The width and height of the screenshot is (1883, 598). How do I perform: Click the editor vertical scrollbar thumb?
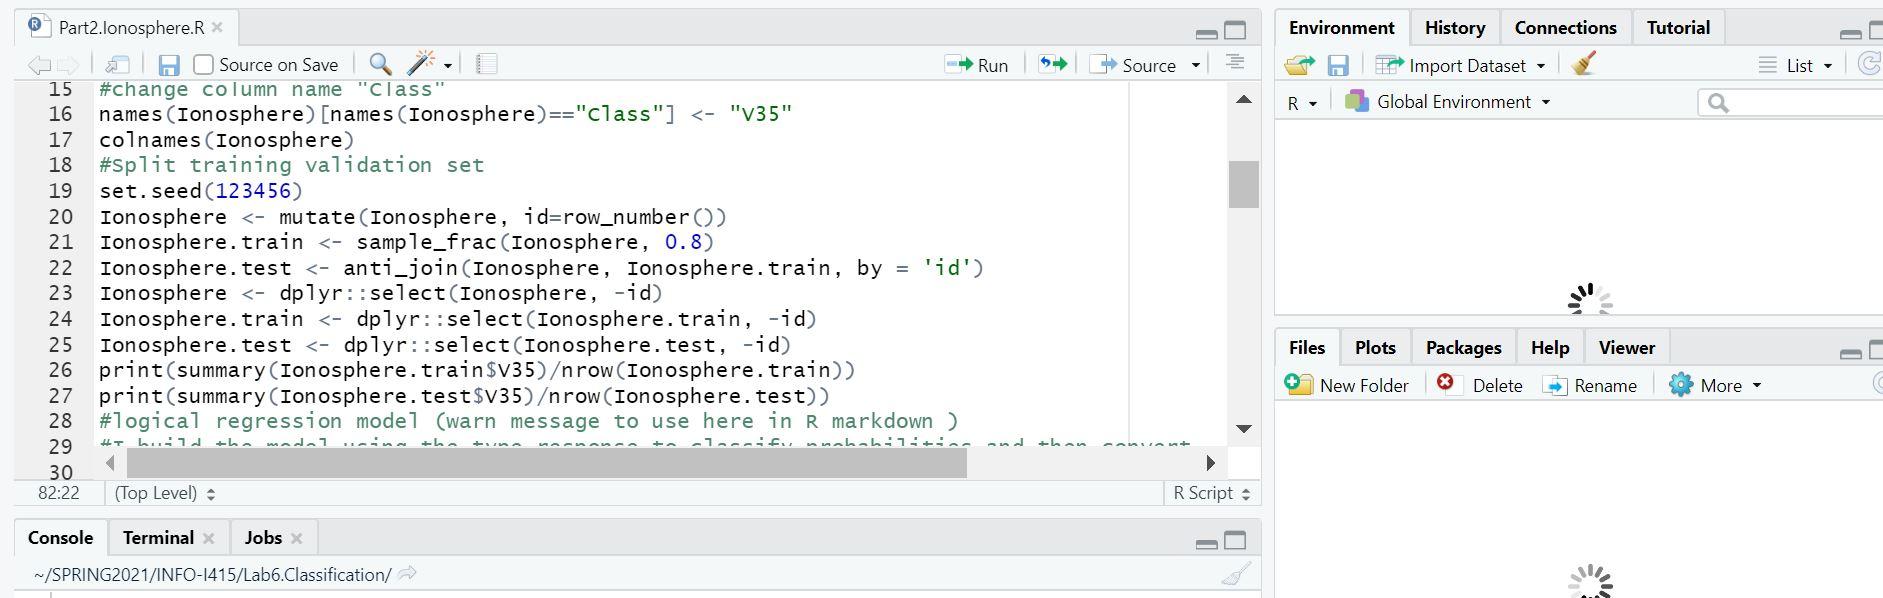1243,185
